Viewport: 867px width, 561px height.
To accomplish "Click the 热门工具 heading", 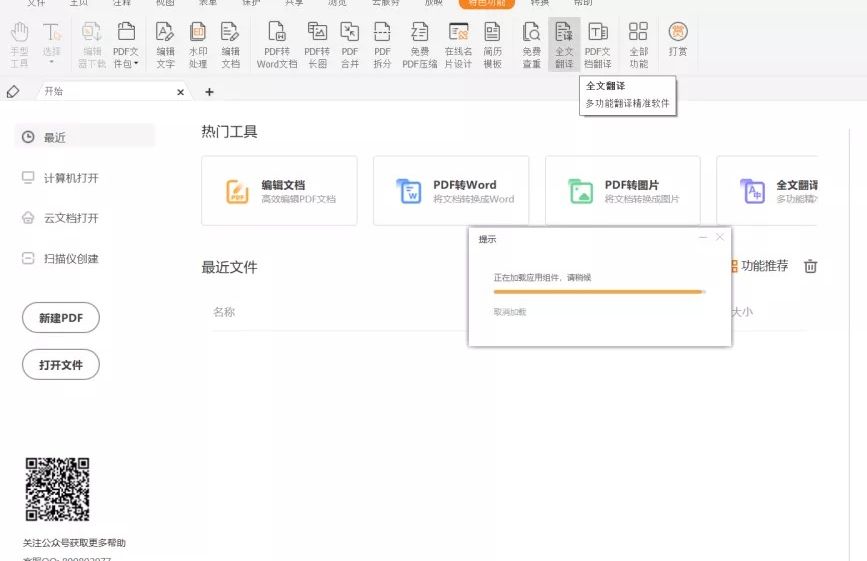I will [229, 132].
